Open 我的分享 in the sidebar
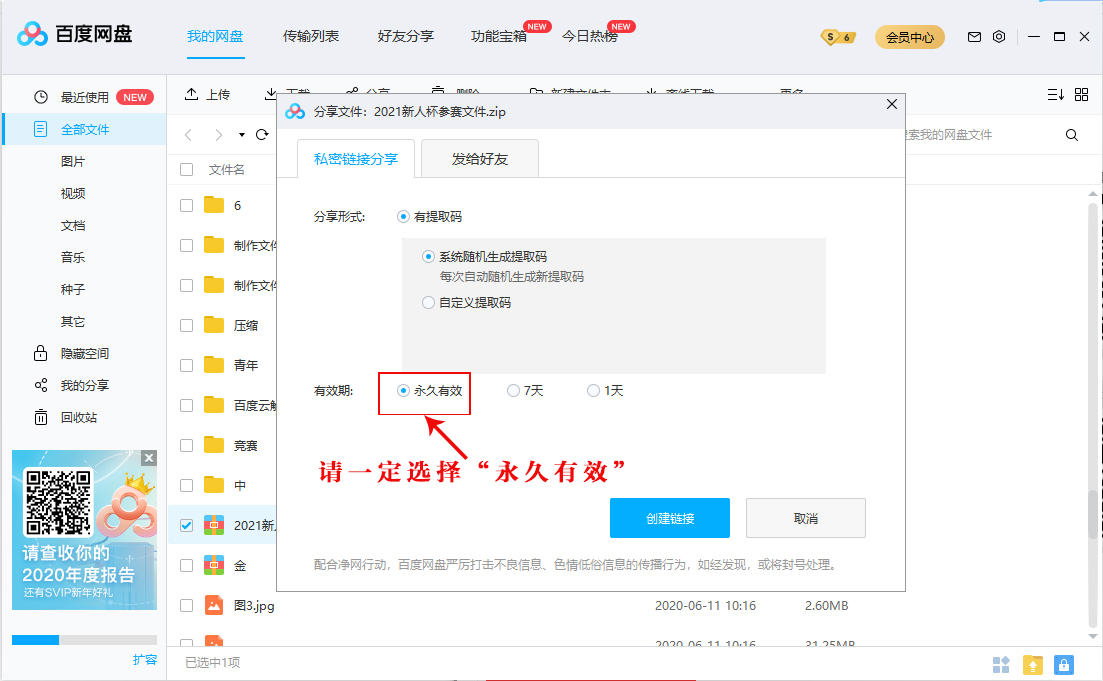 84,386
